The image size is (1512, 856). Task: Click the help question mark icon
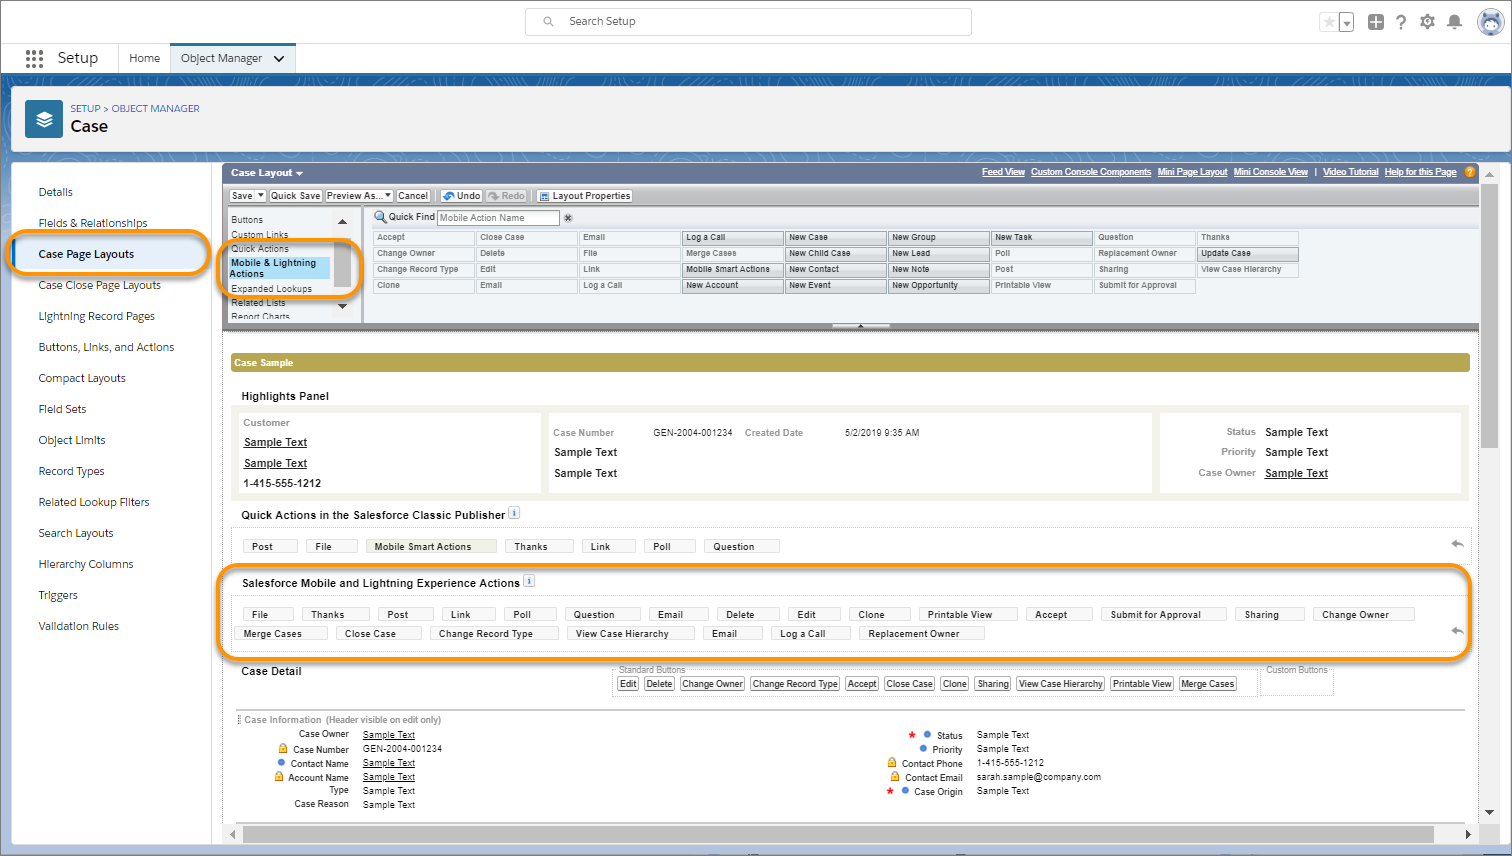point(1400,21)
